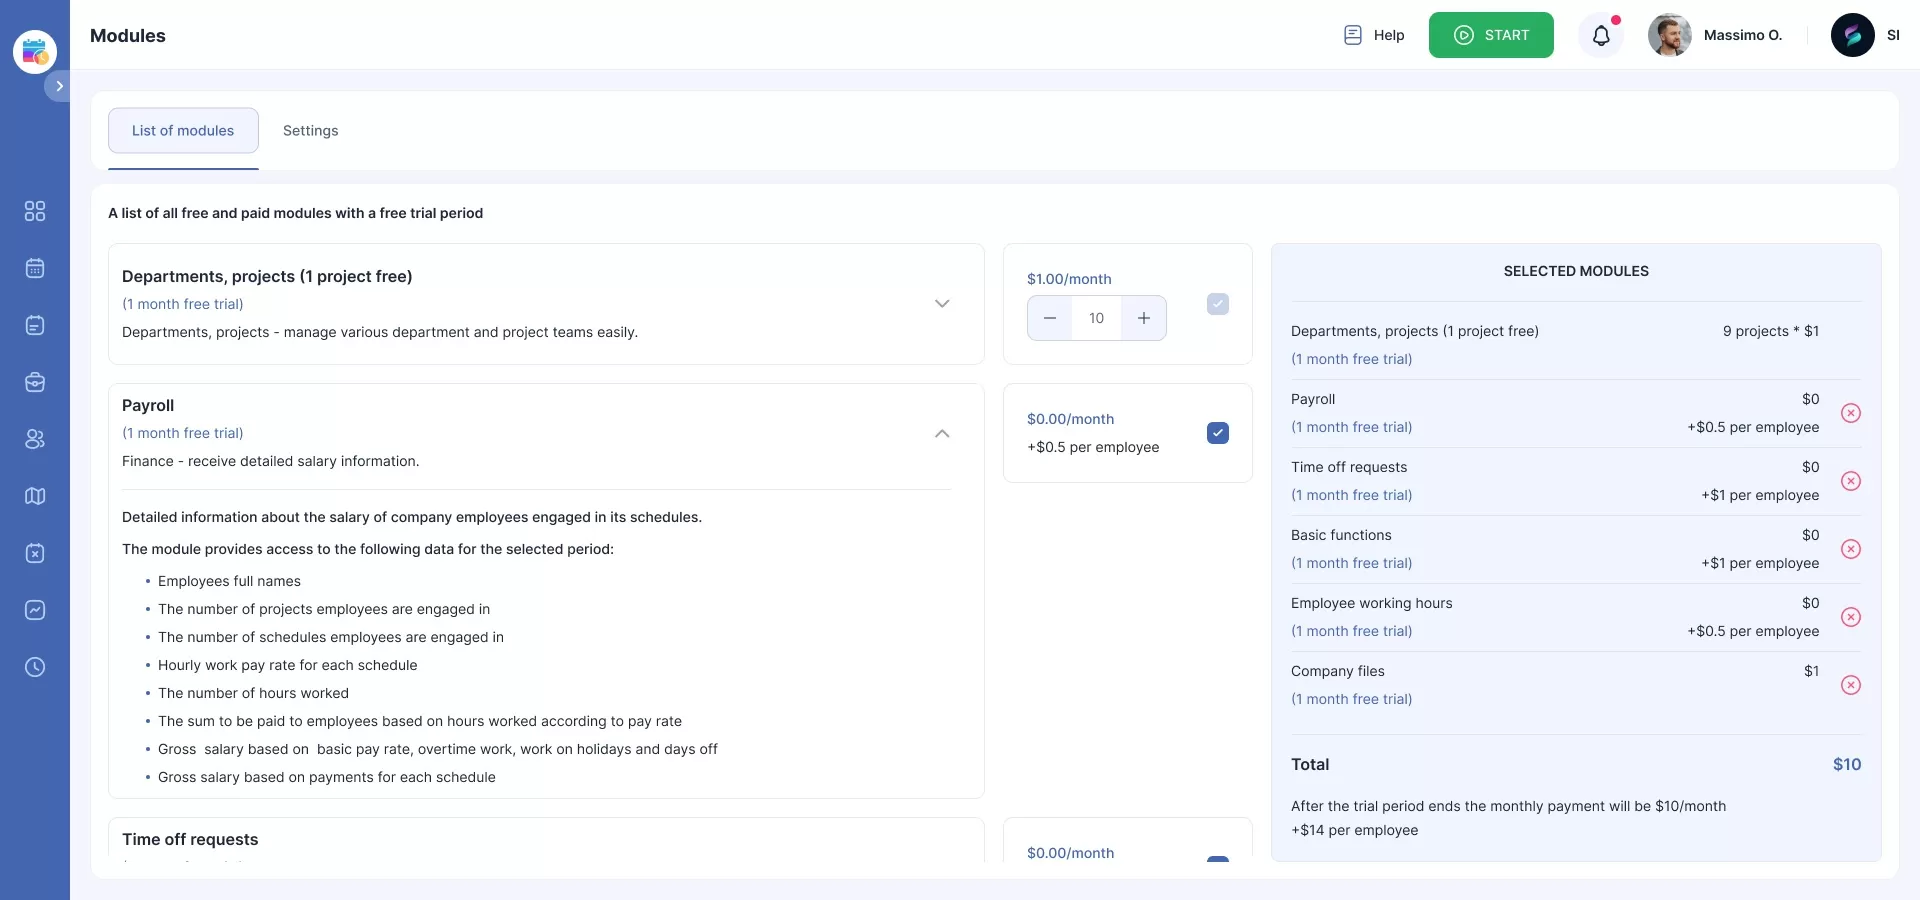The width and height of the screenshot is (1920, 900).
Task: Open the employees icon in sidebar
Action: pyautogui.click(x=35, y=439)
